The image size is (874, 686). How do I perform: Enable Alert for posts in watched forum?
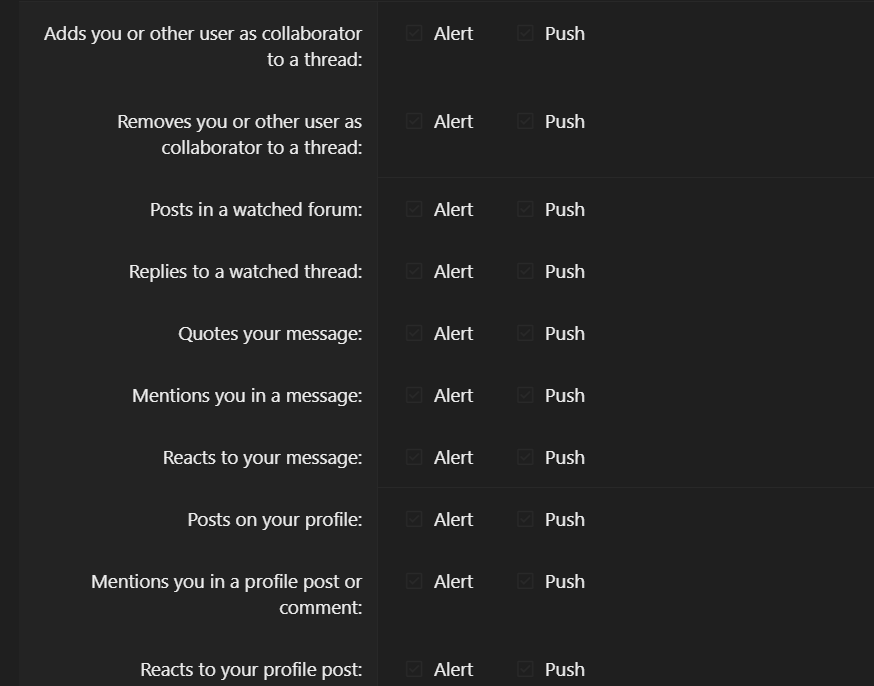(415, 210)
